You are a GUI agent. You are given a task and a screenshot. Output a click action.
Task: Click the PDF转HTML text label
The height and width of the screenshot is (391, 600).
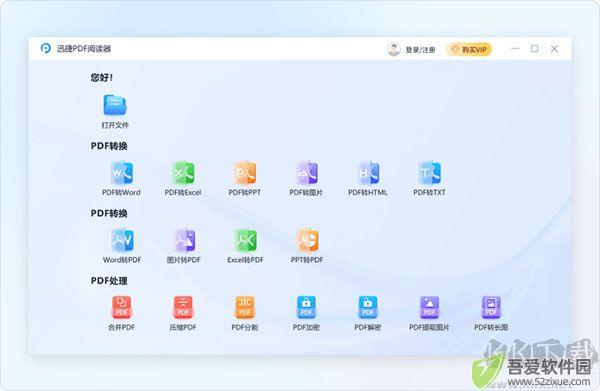pyautogui.click(x=368, y=192)
